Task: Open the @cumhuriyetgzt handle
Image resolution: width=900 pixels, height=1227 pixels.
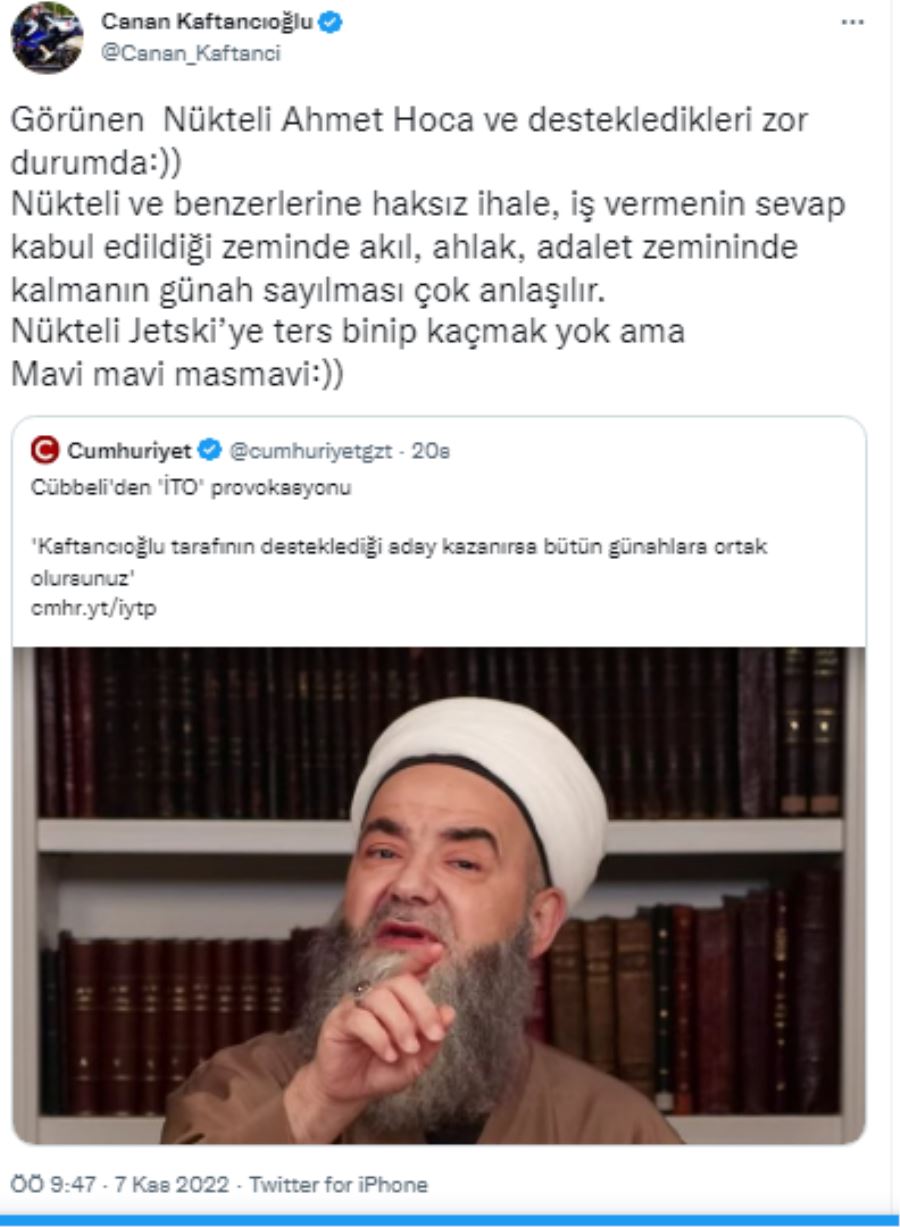Action: [x=312, y=451]
